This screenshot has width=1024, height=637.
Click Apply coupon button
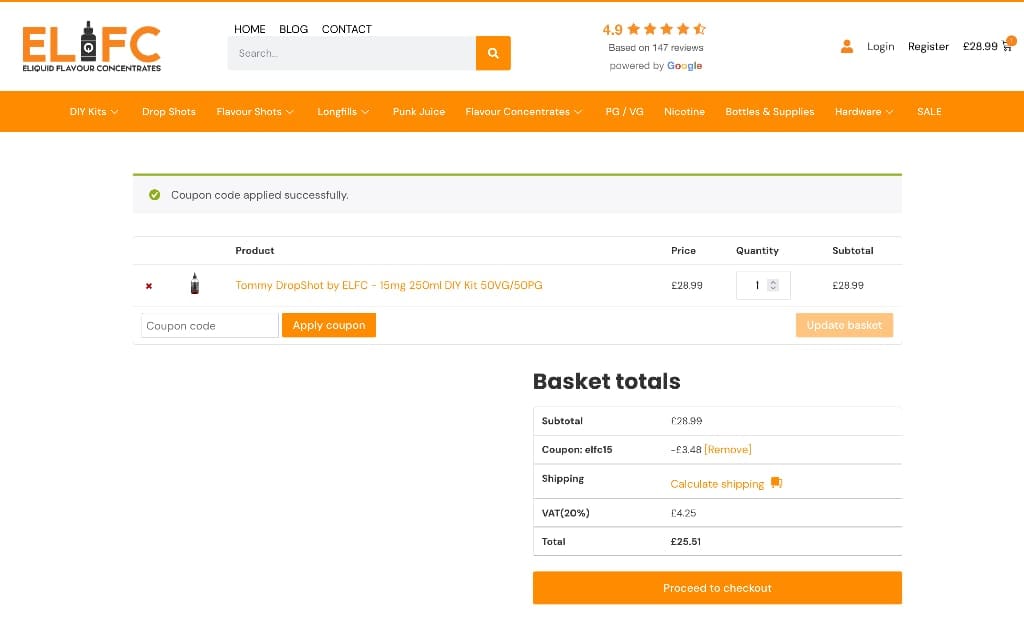tap(328, 325)
